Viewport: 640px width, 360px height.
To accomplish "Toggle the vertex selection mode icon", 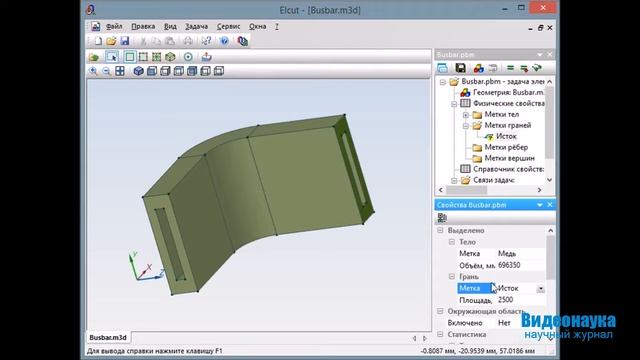I will (157, 57).
